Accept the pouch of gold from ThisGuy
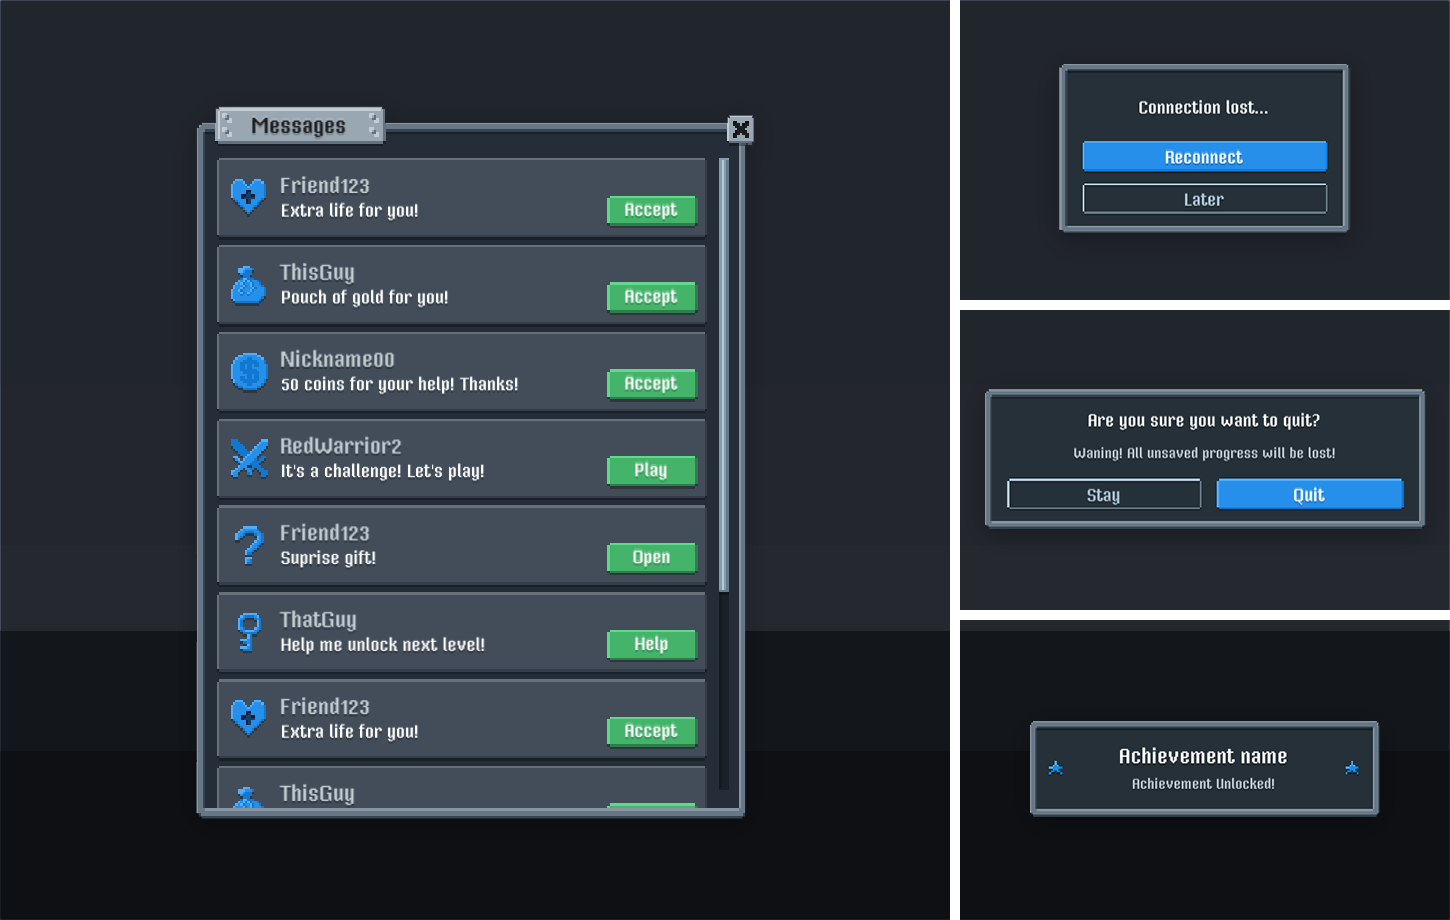This screenshot has width=1450, height=920. (x=651, y=296)
